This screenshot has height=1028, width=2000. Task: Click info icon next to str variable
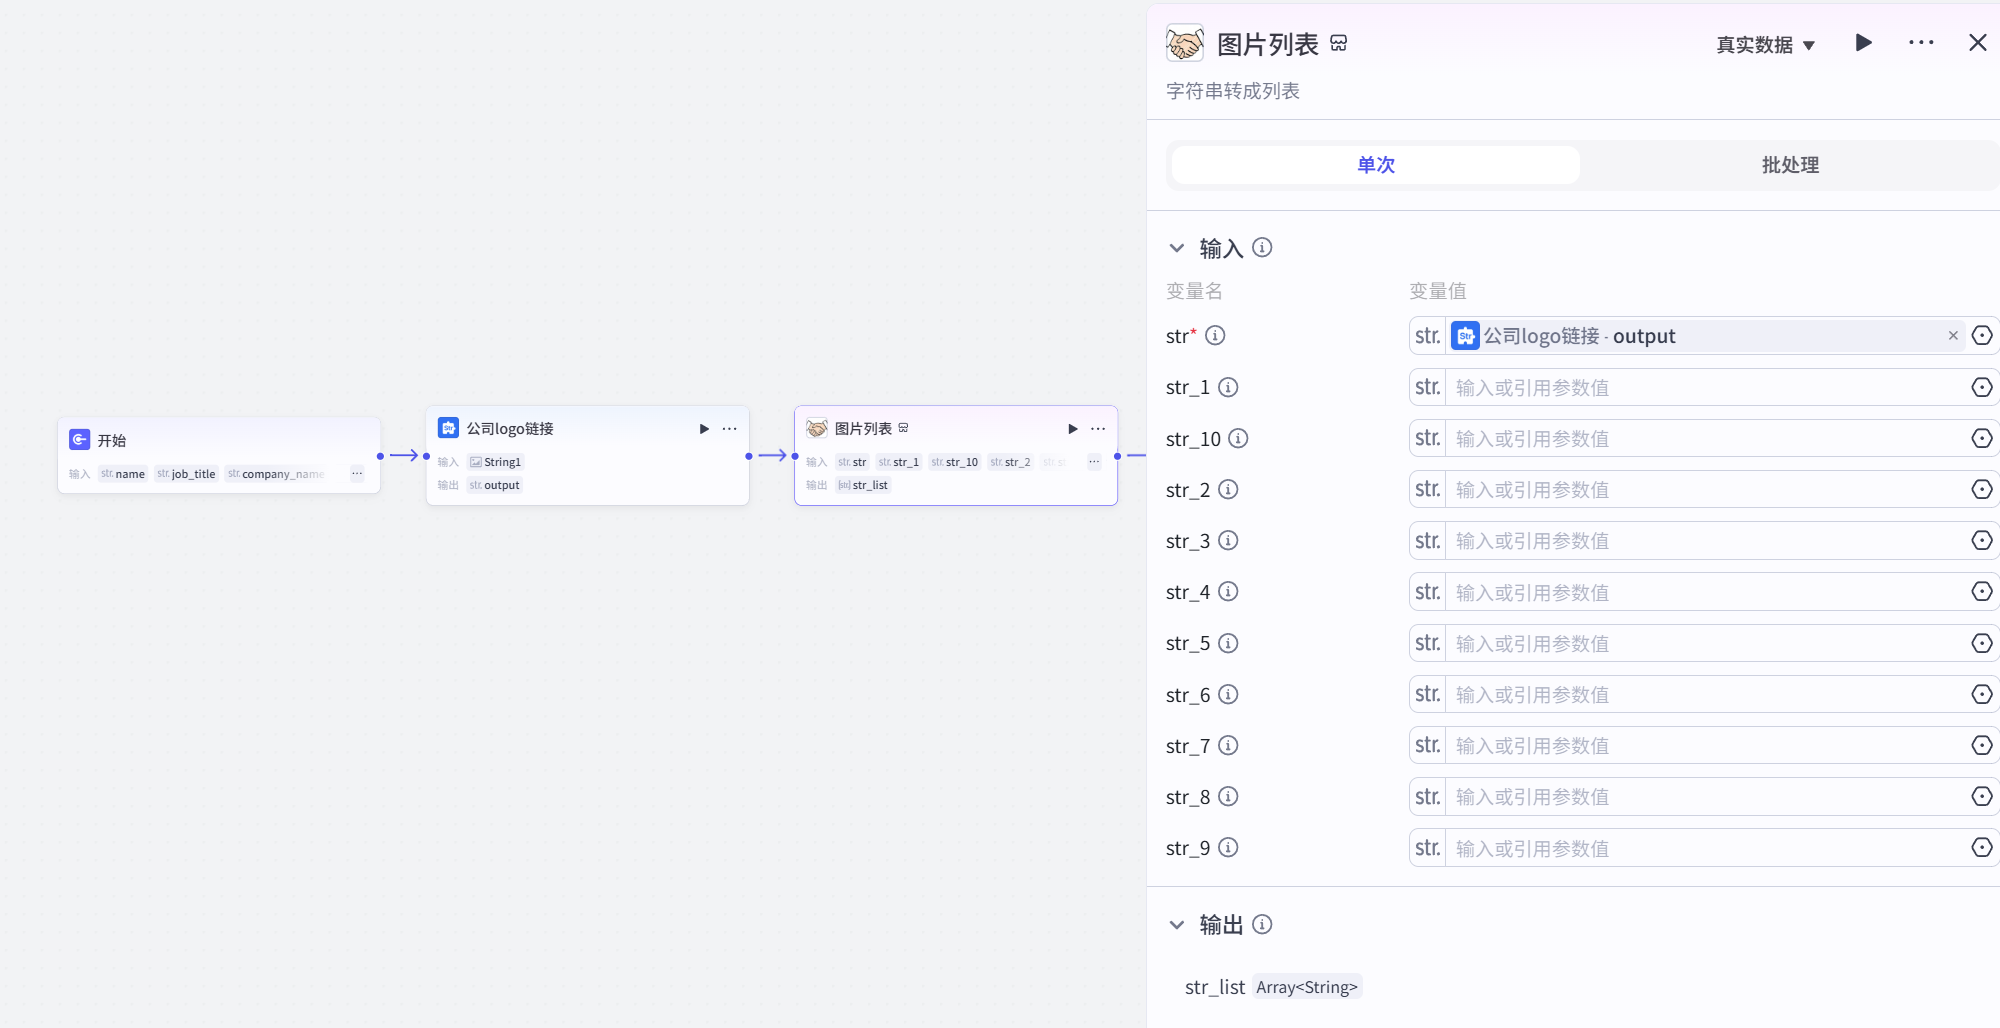pyautogui.click(x=1215, y=335)
